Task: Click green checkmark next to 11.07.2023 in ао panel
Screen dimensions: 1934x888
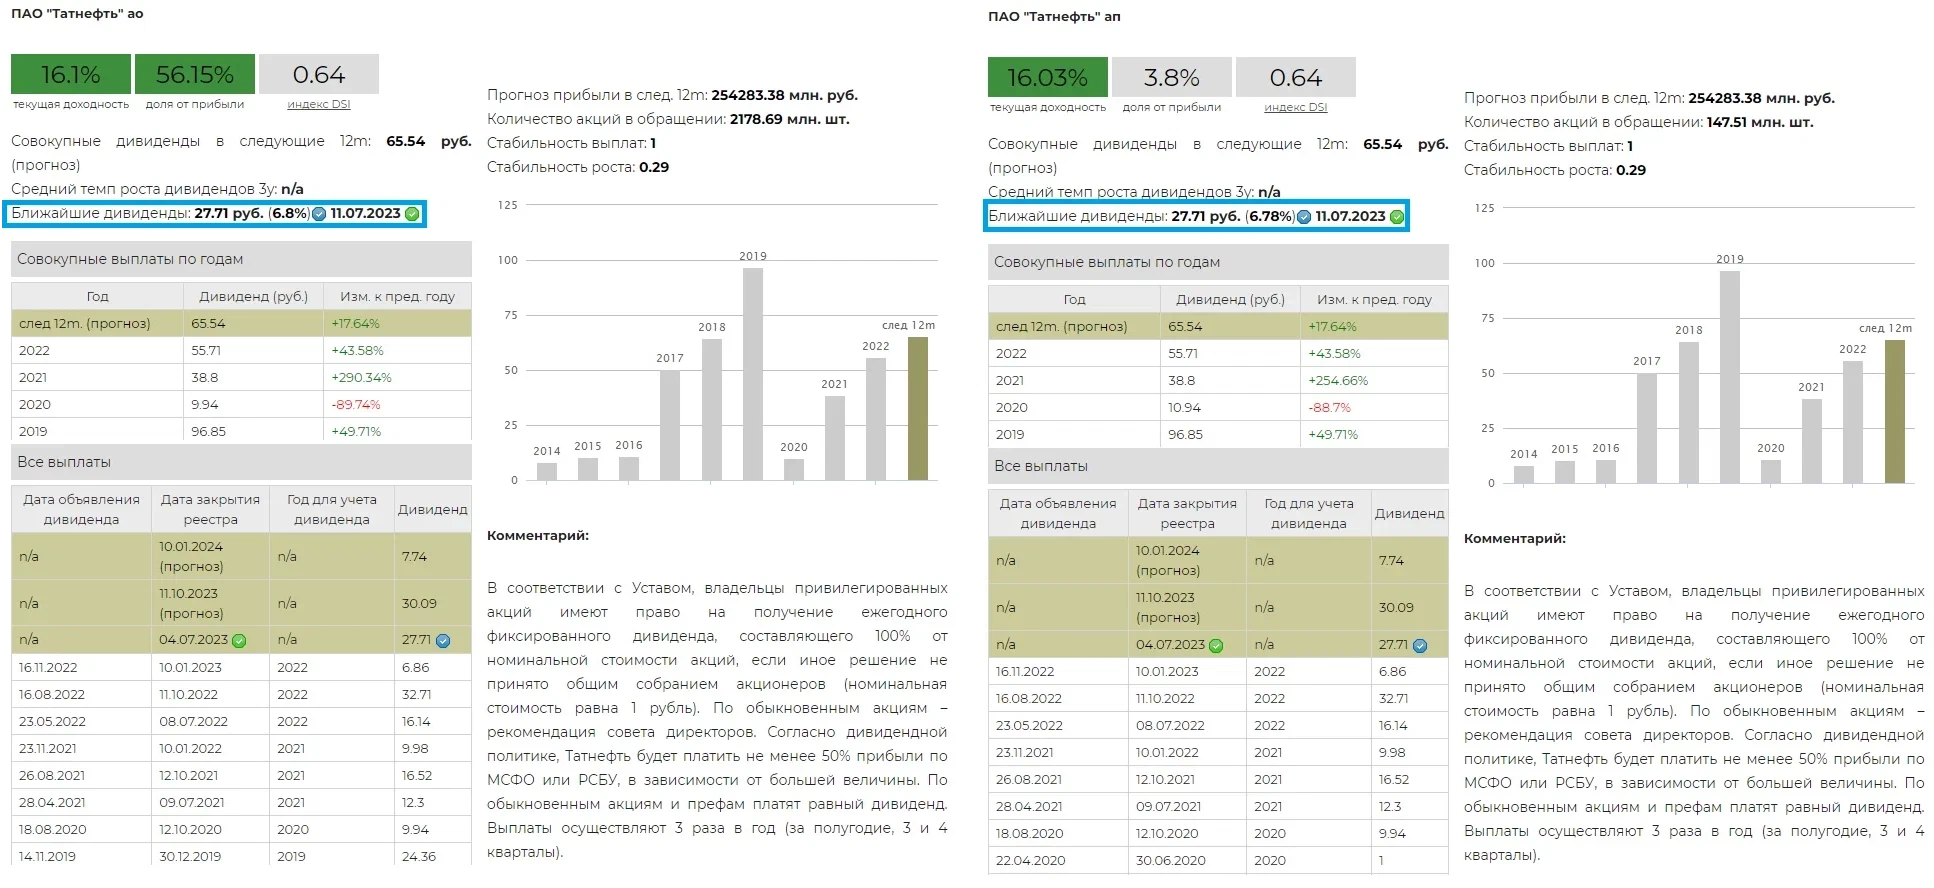Action: click(412, 214)
